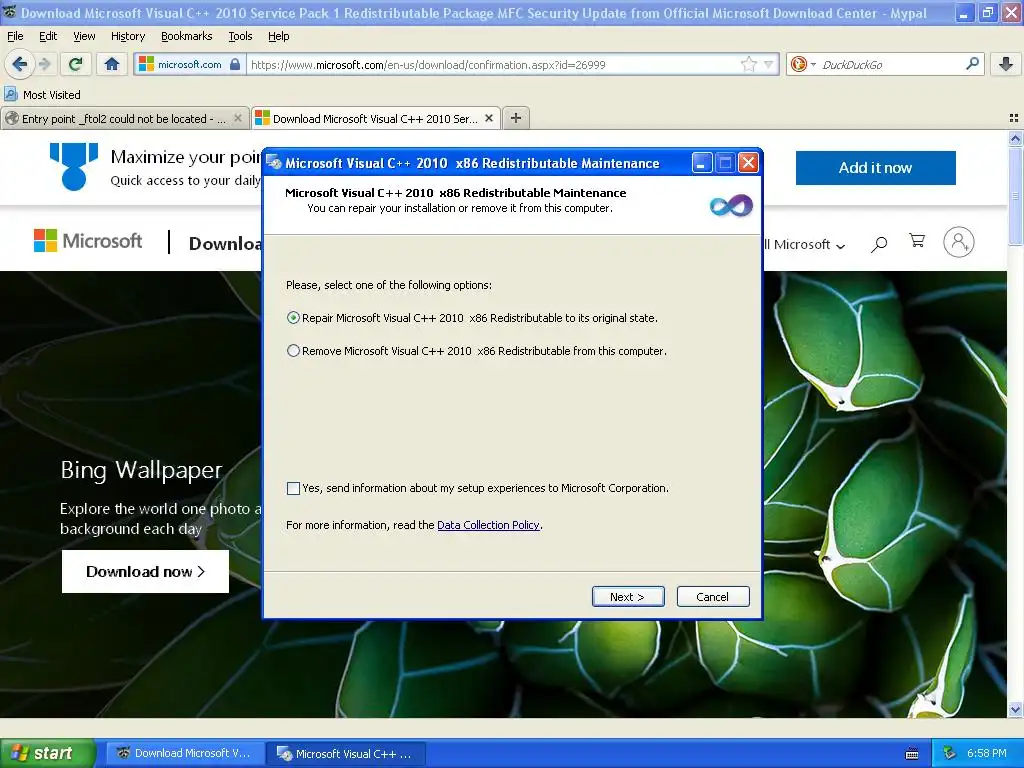Viewport: 1024px width, 768px height.
Task: Click the list-all-tabs icon
Action: point(1014,118)
